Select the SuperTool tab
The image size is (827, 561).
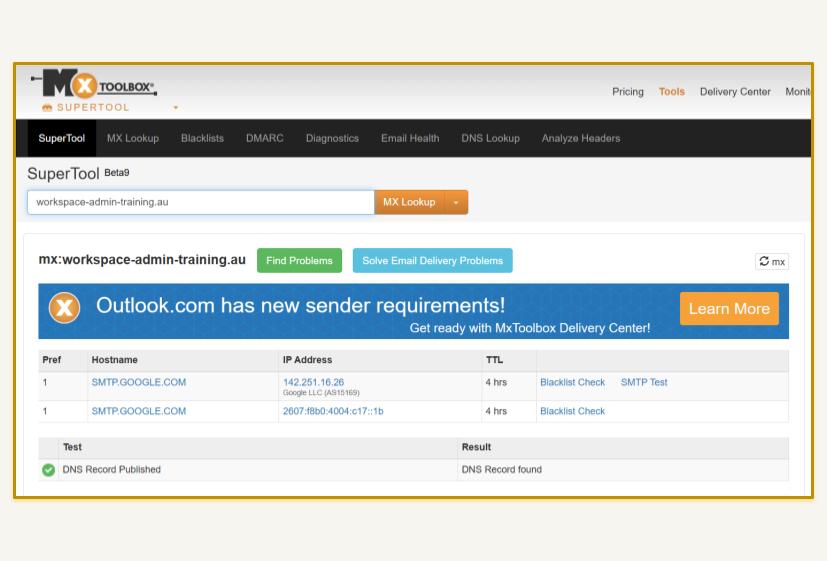(x=62, y=138)
